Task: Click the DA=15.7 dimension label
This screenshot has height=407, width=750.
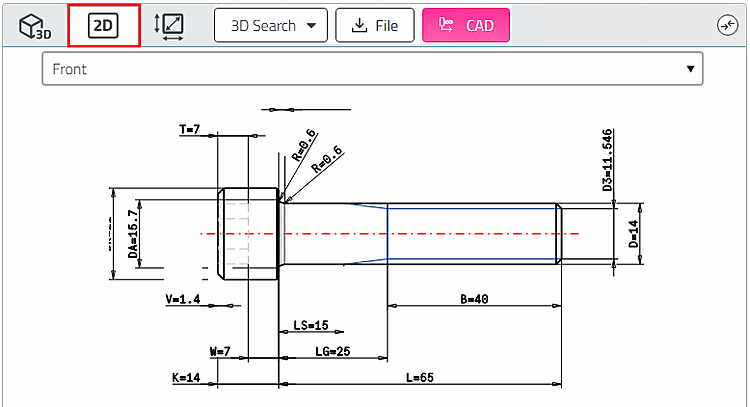Action: 132,234
